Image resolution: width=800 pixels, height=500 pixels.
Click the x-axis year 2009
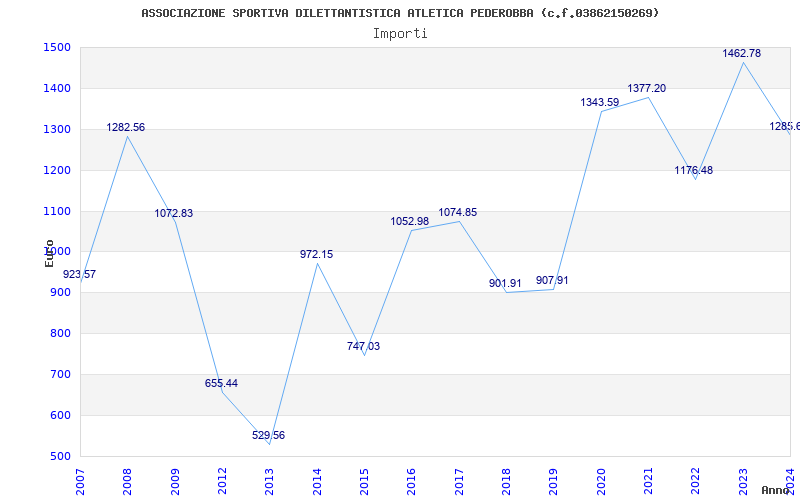[x=175, y=482]
